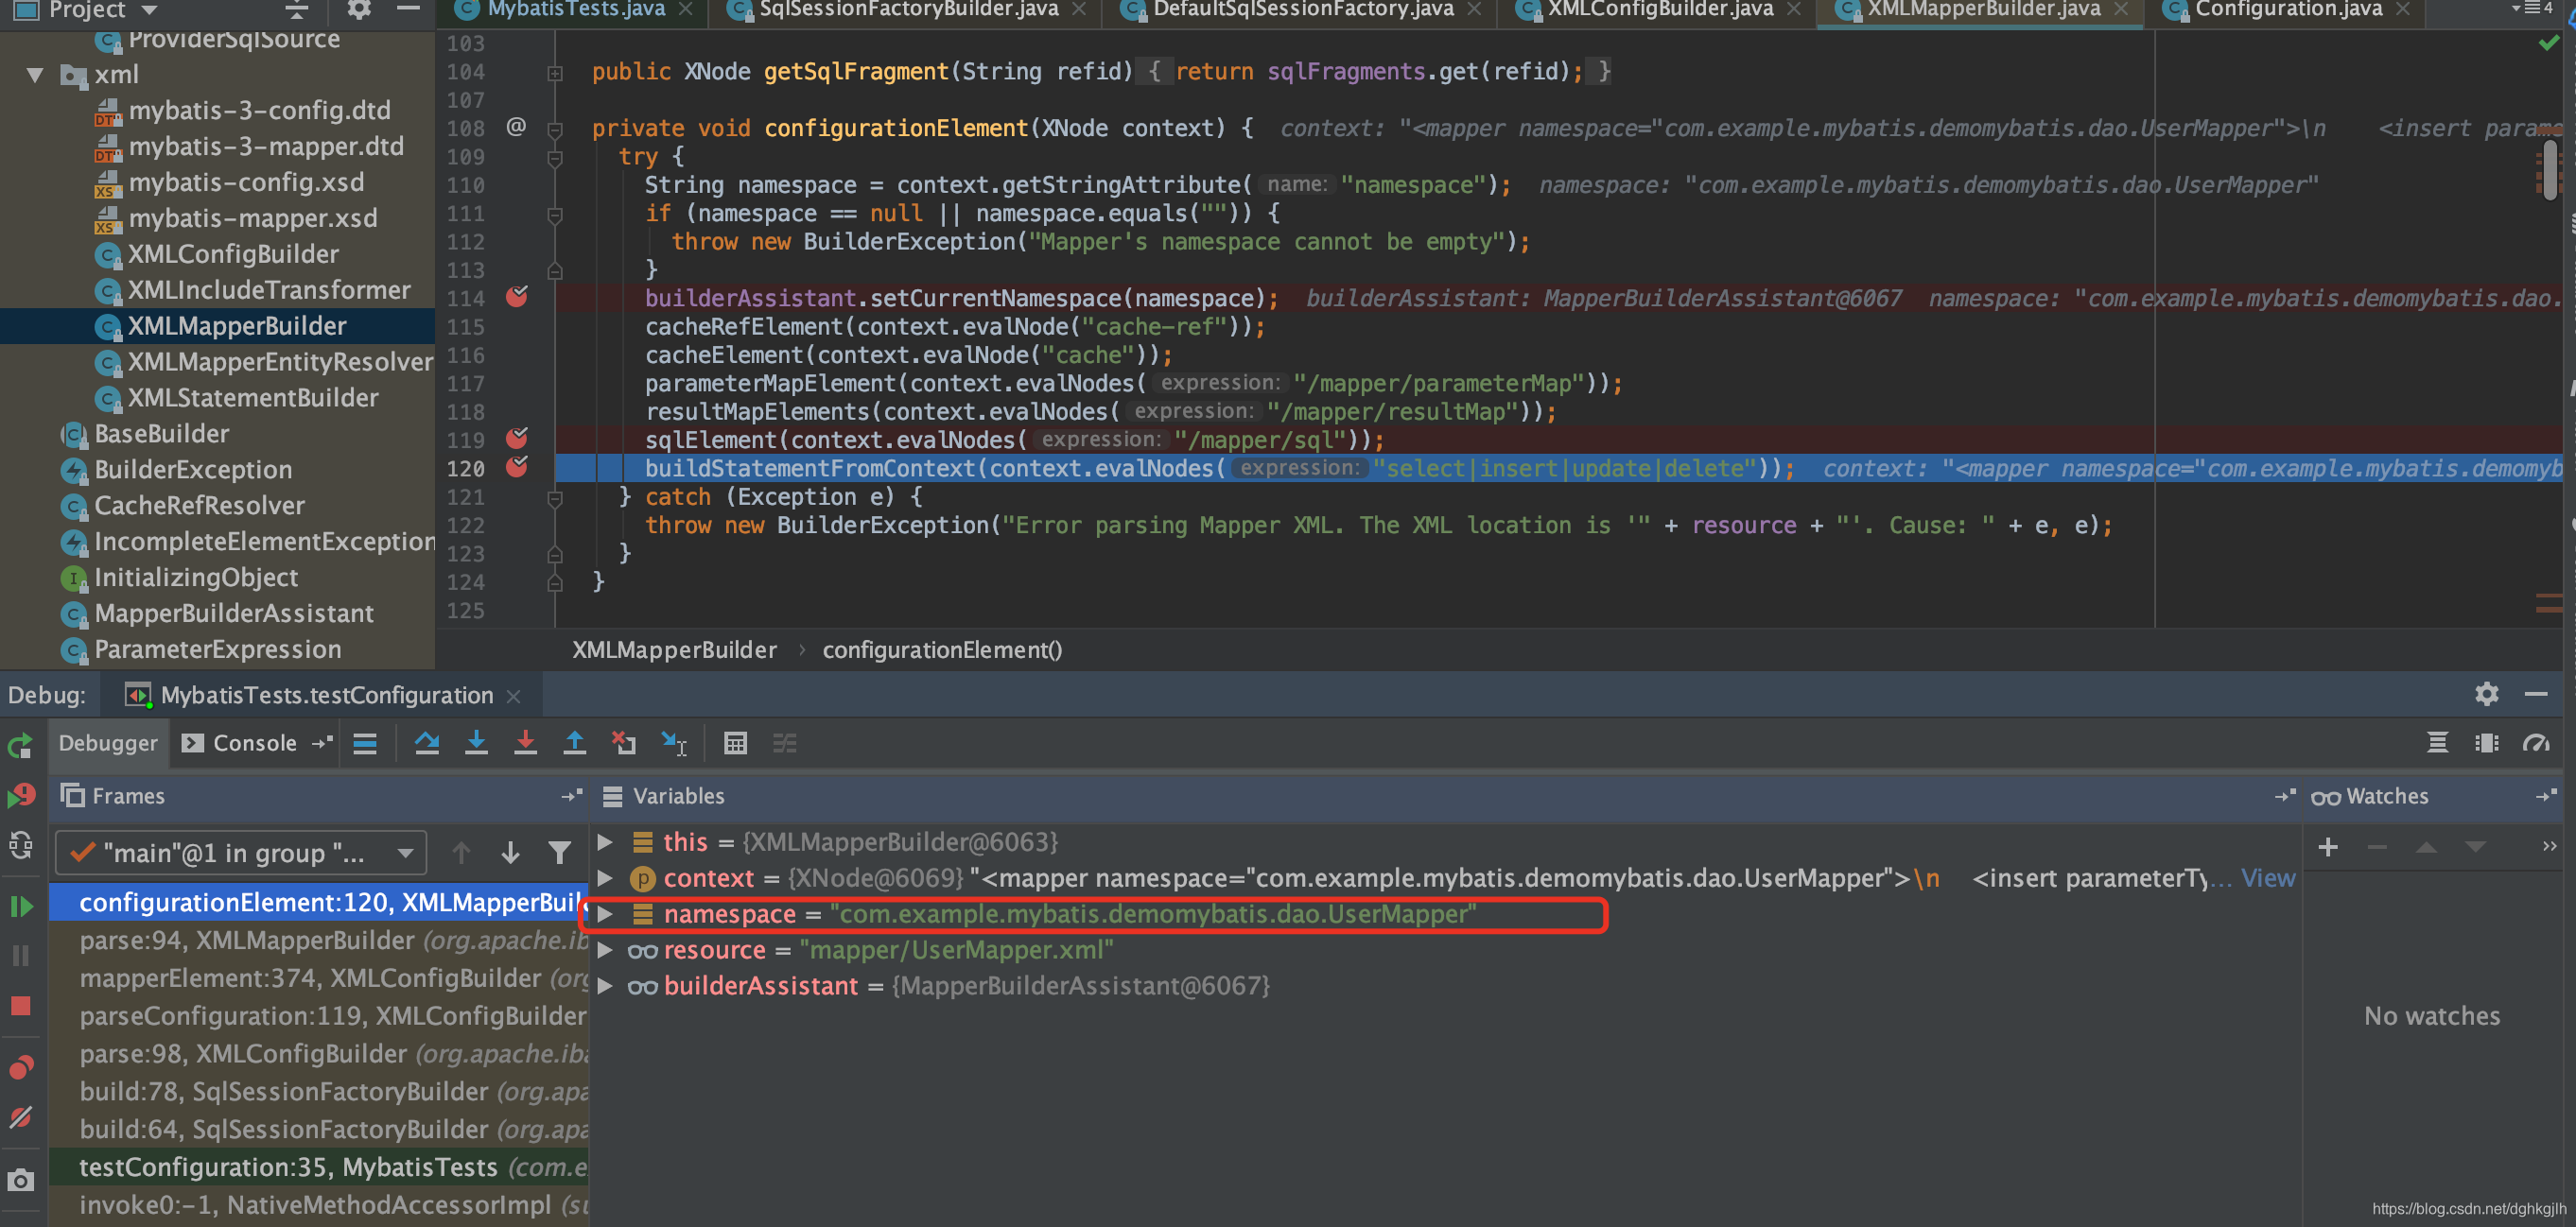Click the Step Into blue arrow icon
2576x1227 pixels.
tap(476, 743)
